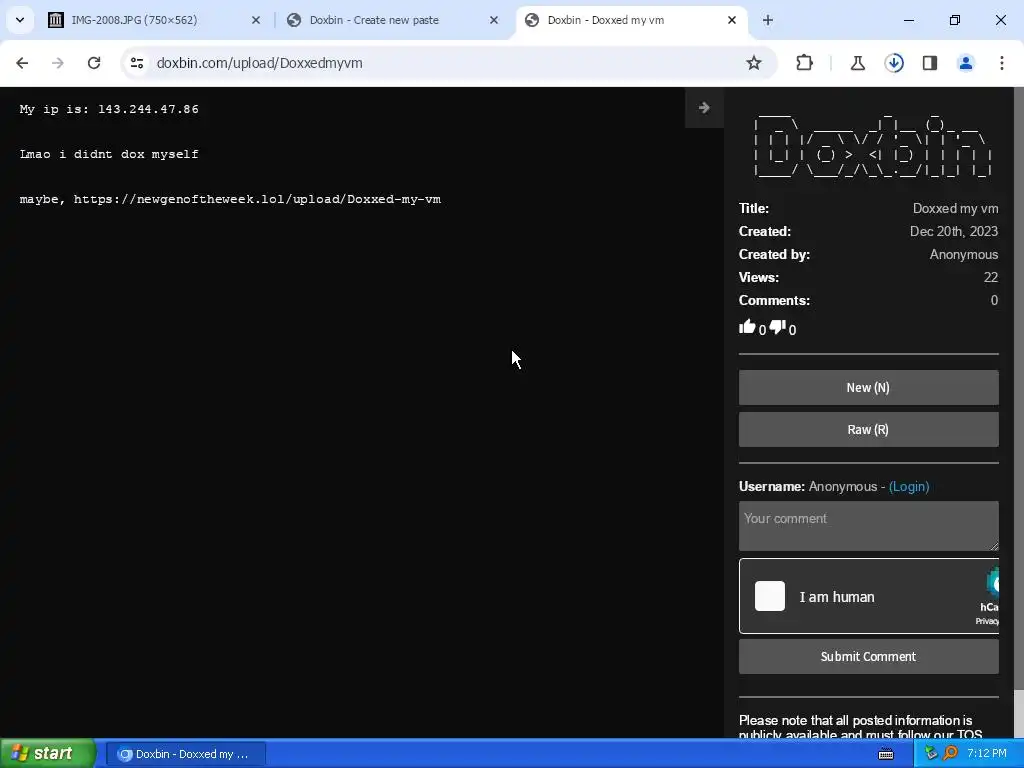
Task: Click the 7:12 PM system clock
Action: tap(987, 753)
